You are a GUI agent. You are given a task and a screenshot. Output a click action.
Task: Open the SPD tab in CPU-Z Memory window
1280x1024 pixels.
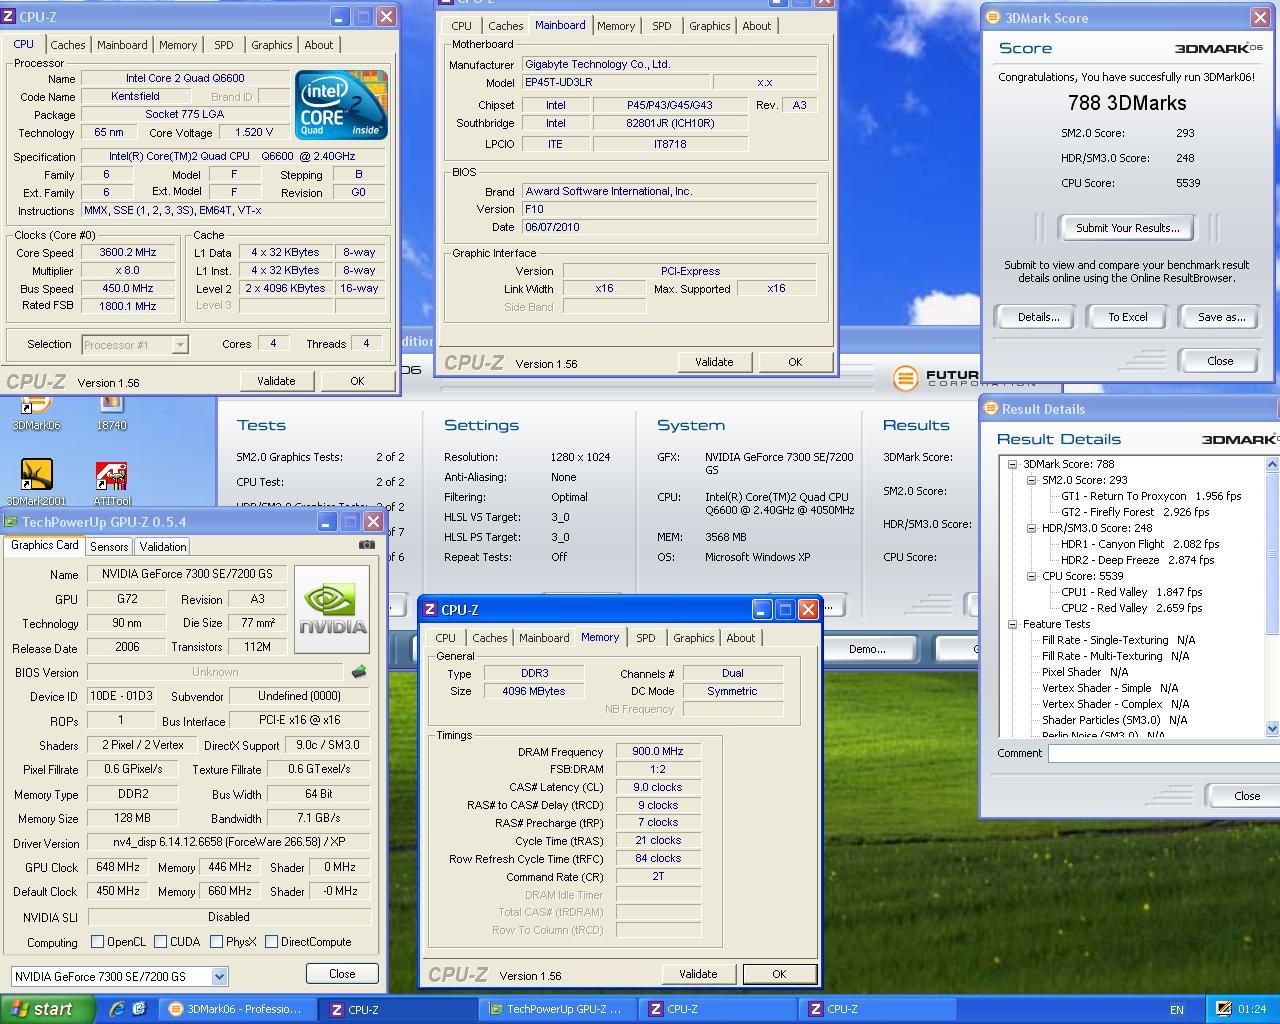pyautogui.click(x=646, y=638)
